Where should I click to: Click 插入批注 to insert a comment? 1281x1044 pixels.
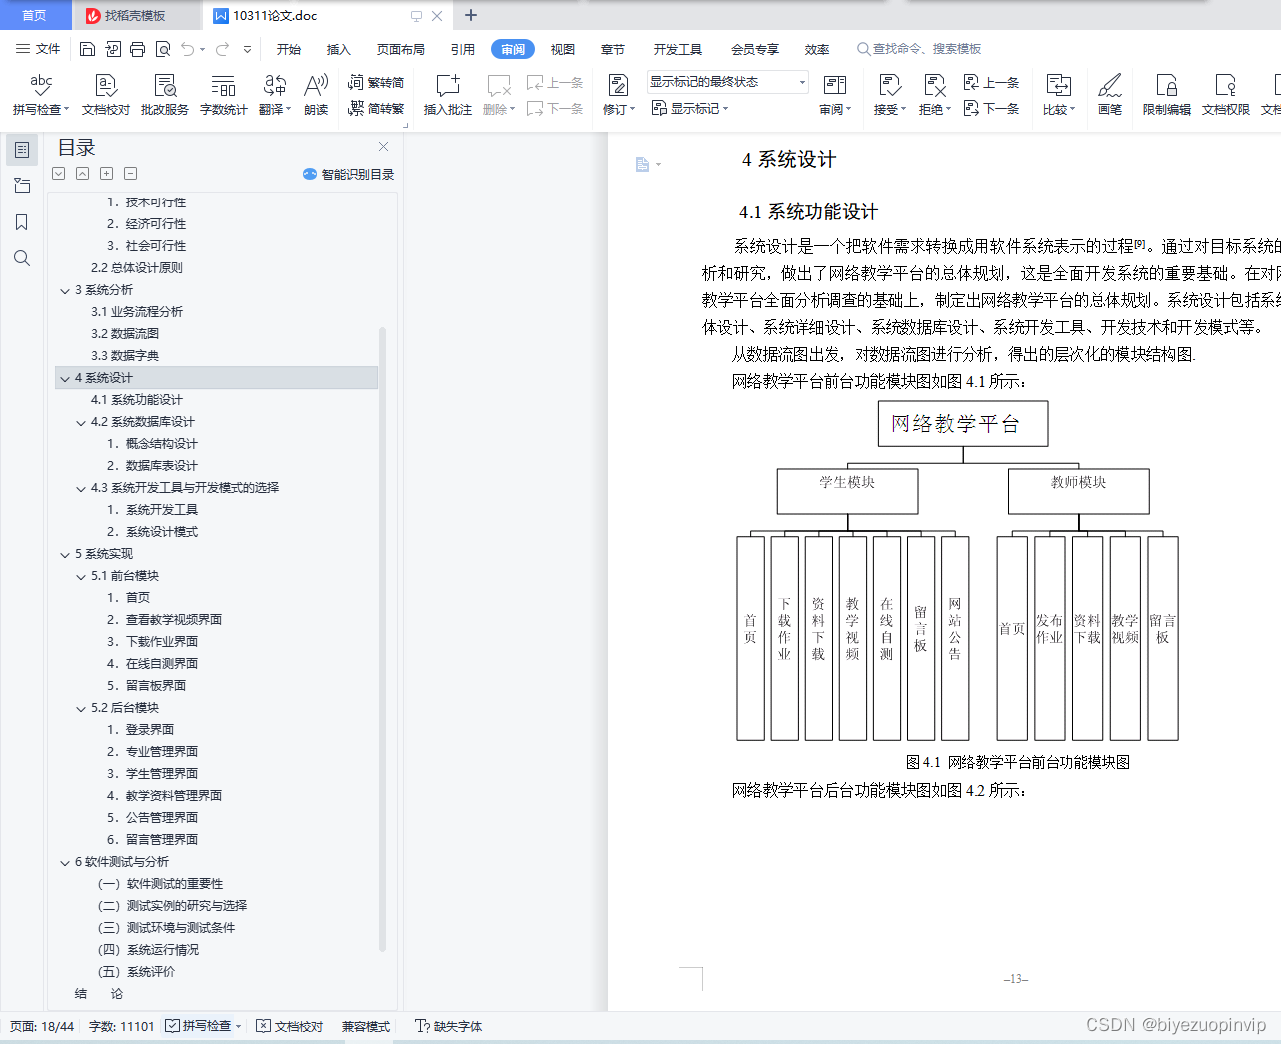point(448,95)
